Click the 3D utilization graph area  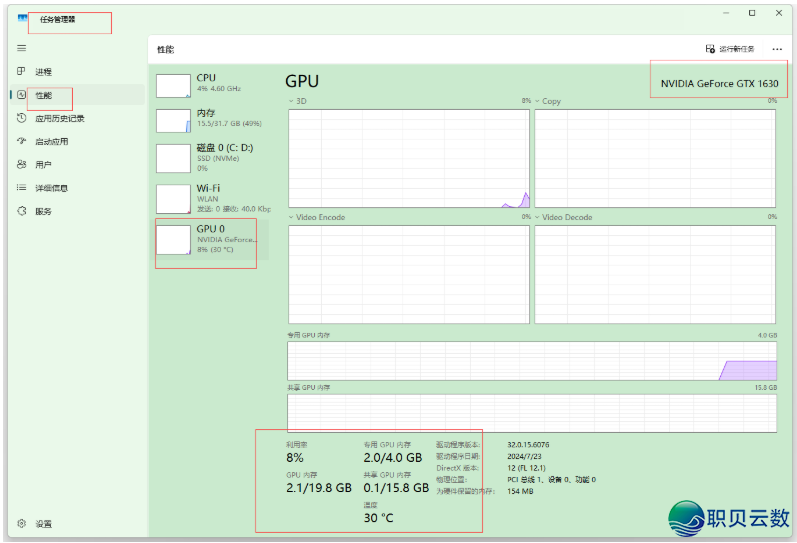click(x=409, y=158)
